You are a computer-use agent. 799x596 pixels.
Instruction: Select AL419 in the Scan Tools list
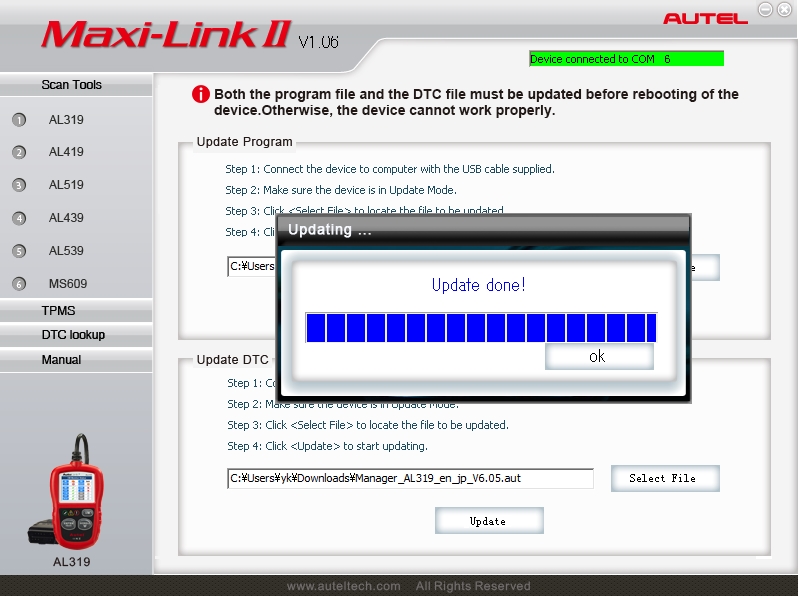coord(66,152)
